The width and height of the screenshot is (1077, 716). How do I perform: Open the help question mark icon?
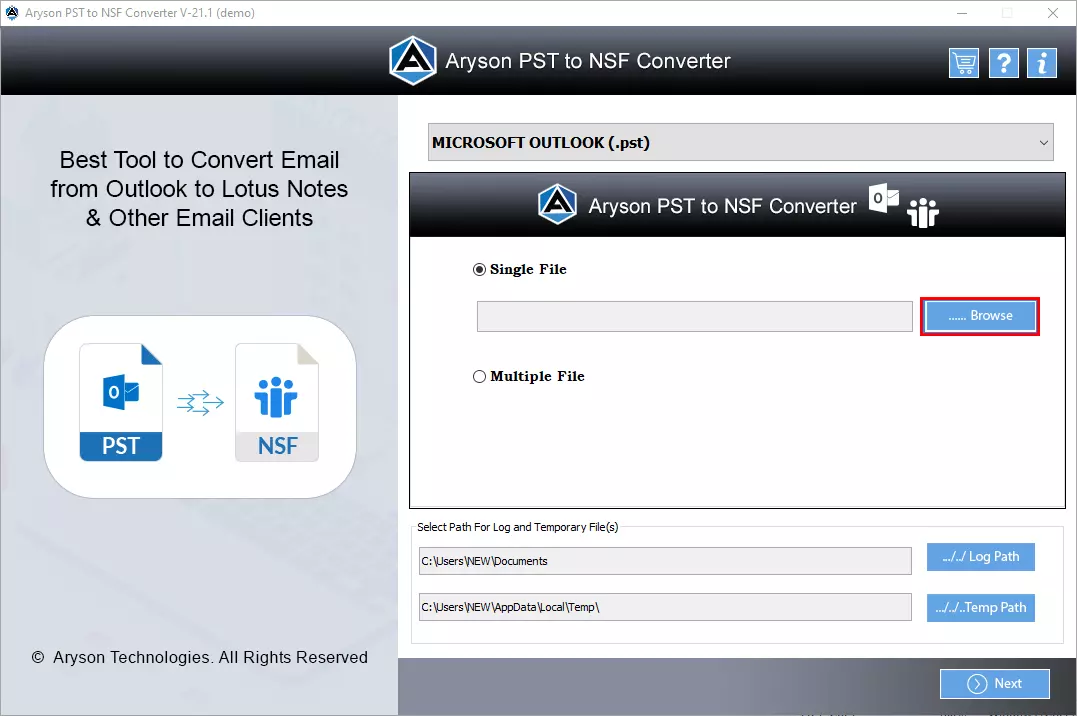tap(1004, 63)
